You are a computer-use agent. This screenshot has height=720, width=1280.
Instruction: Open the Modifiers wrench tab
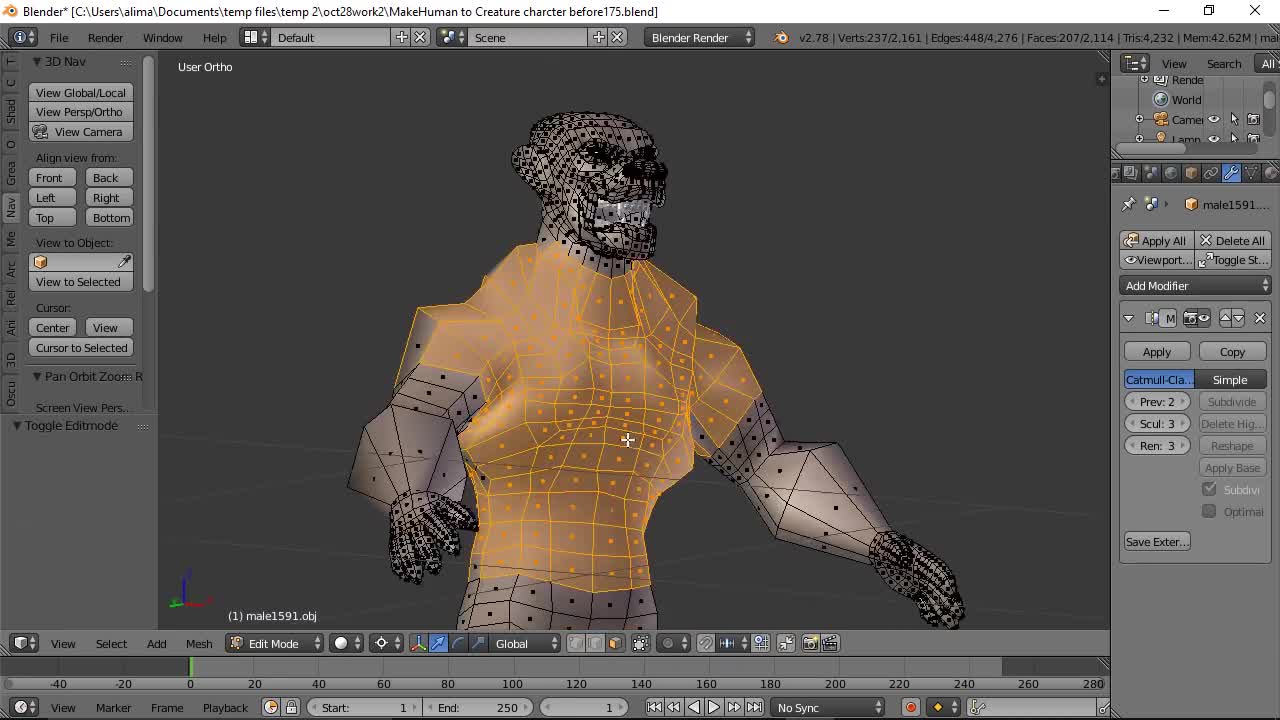pyautogui.click(x=1231, y=173)
